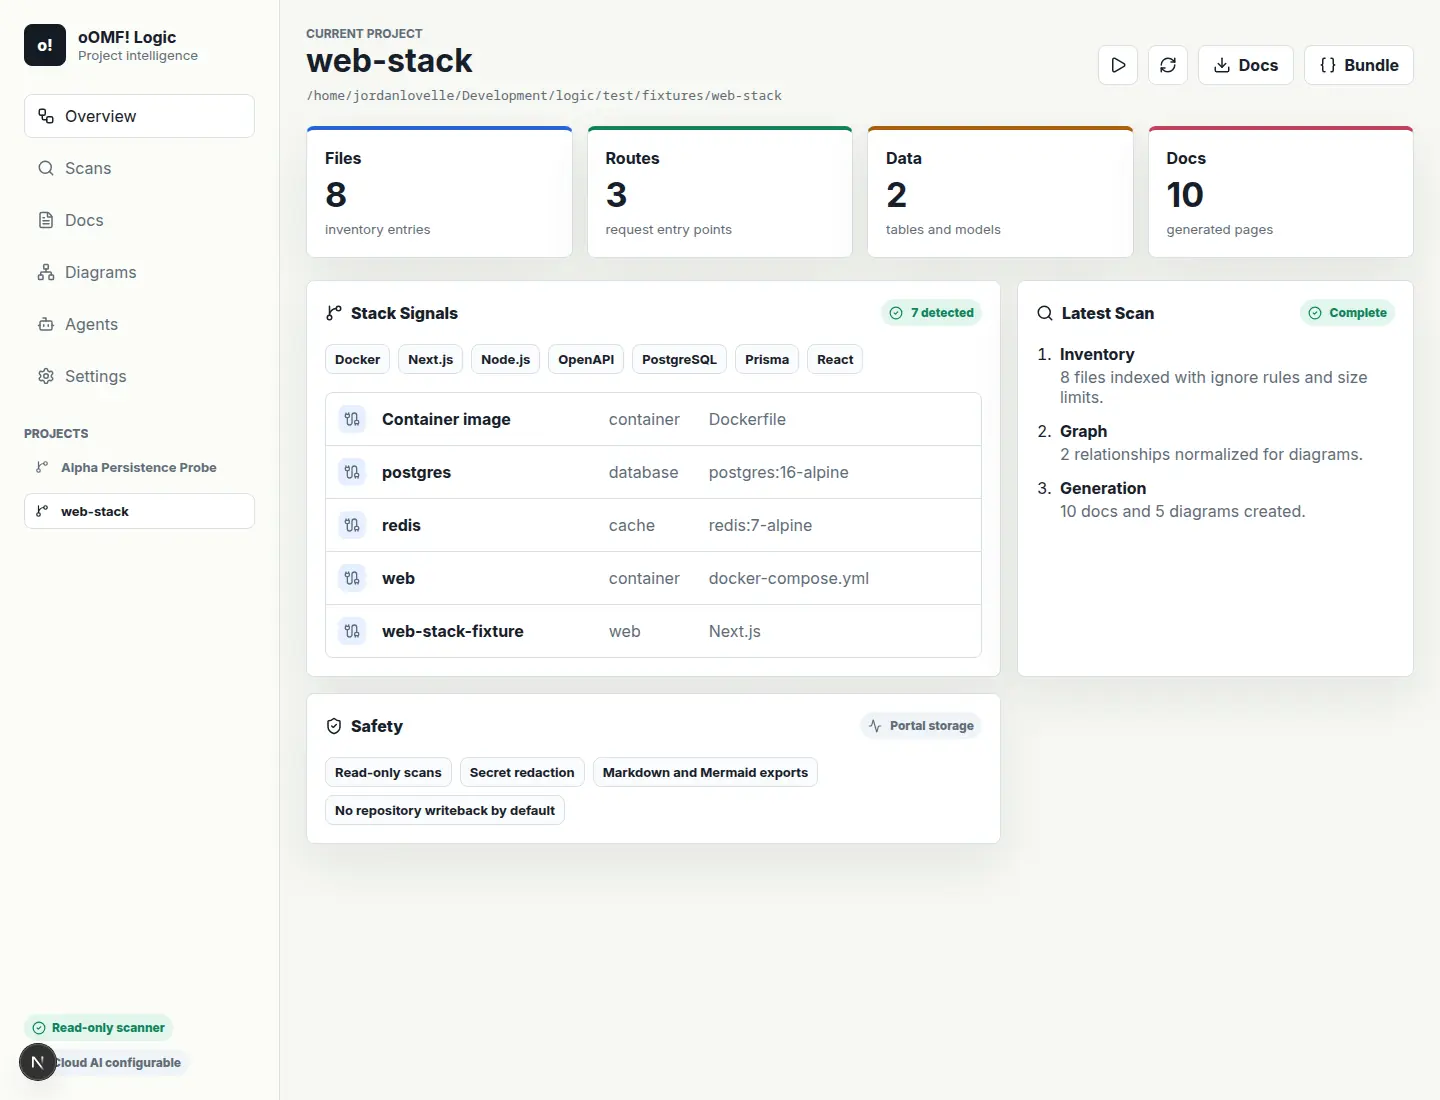Viewport: 1440px width, 1100px height.
Task: Click the icon beside web-stack-fixture row
Action: tap(352, 631)
